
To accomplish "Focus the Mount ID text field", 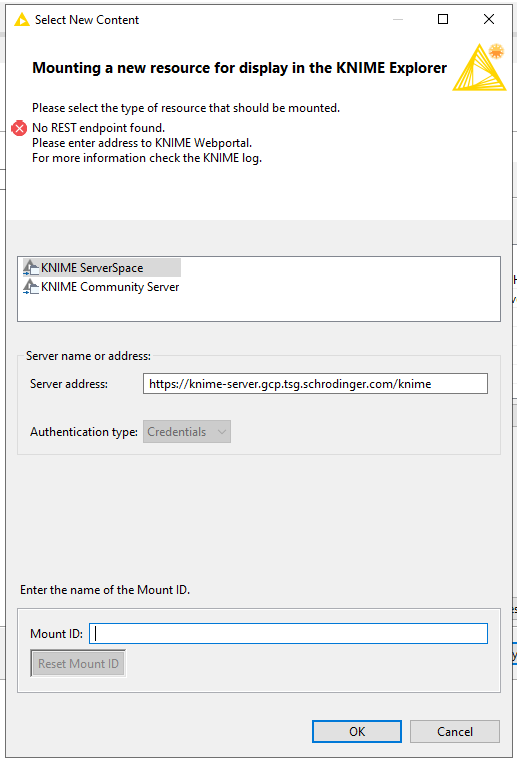I will tap(288, 634).
